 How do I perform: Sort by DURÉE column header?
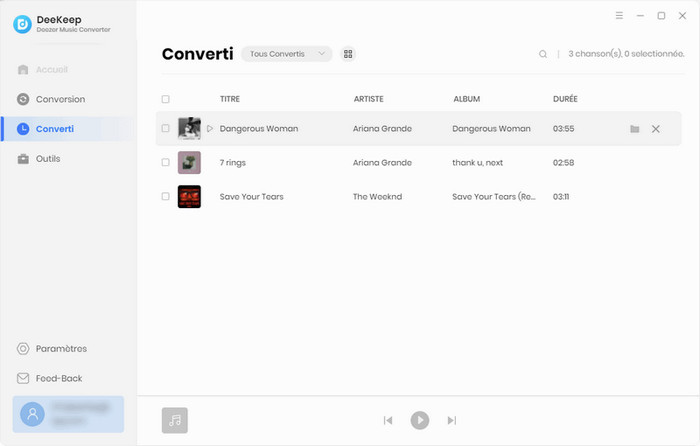[x=565, y=99]
